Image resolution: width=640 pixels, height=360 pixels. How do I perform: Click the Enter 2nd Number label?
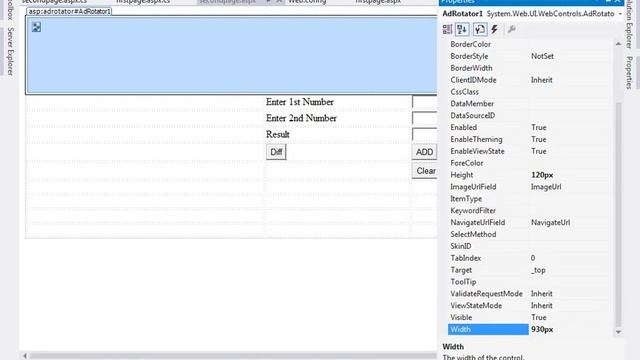pos(301,118)
